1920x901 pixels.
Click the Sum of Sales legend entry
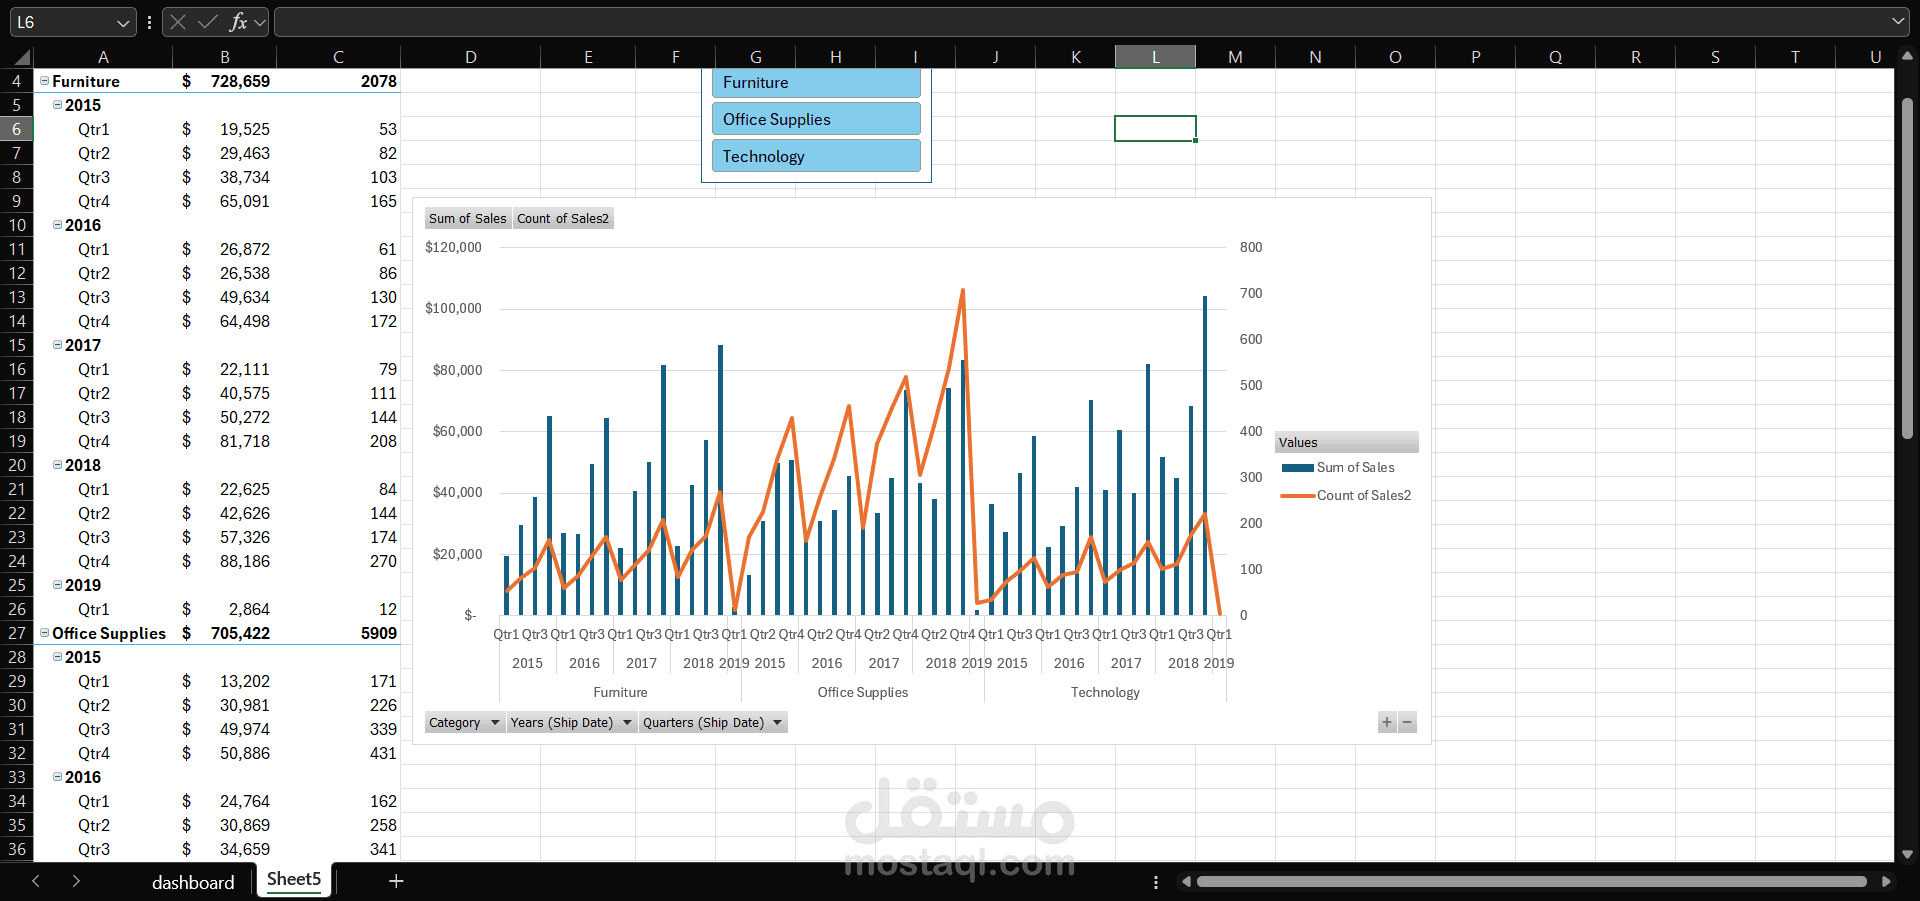1338,467
